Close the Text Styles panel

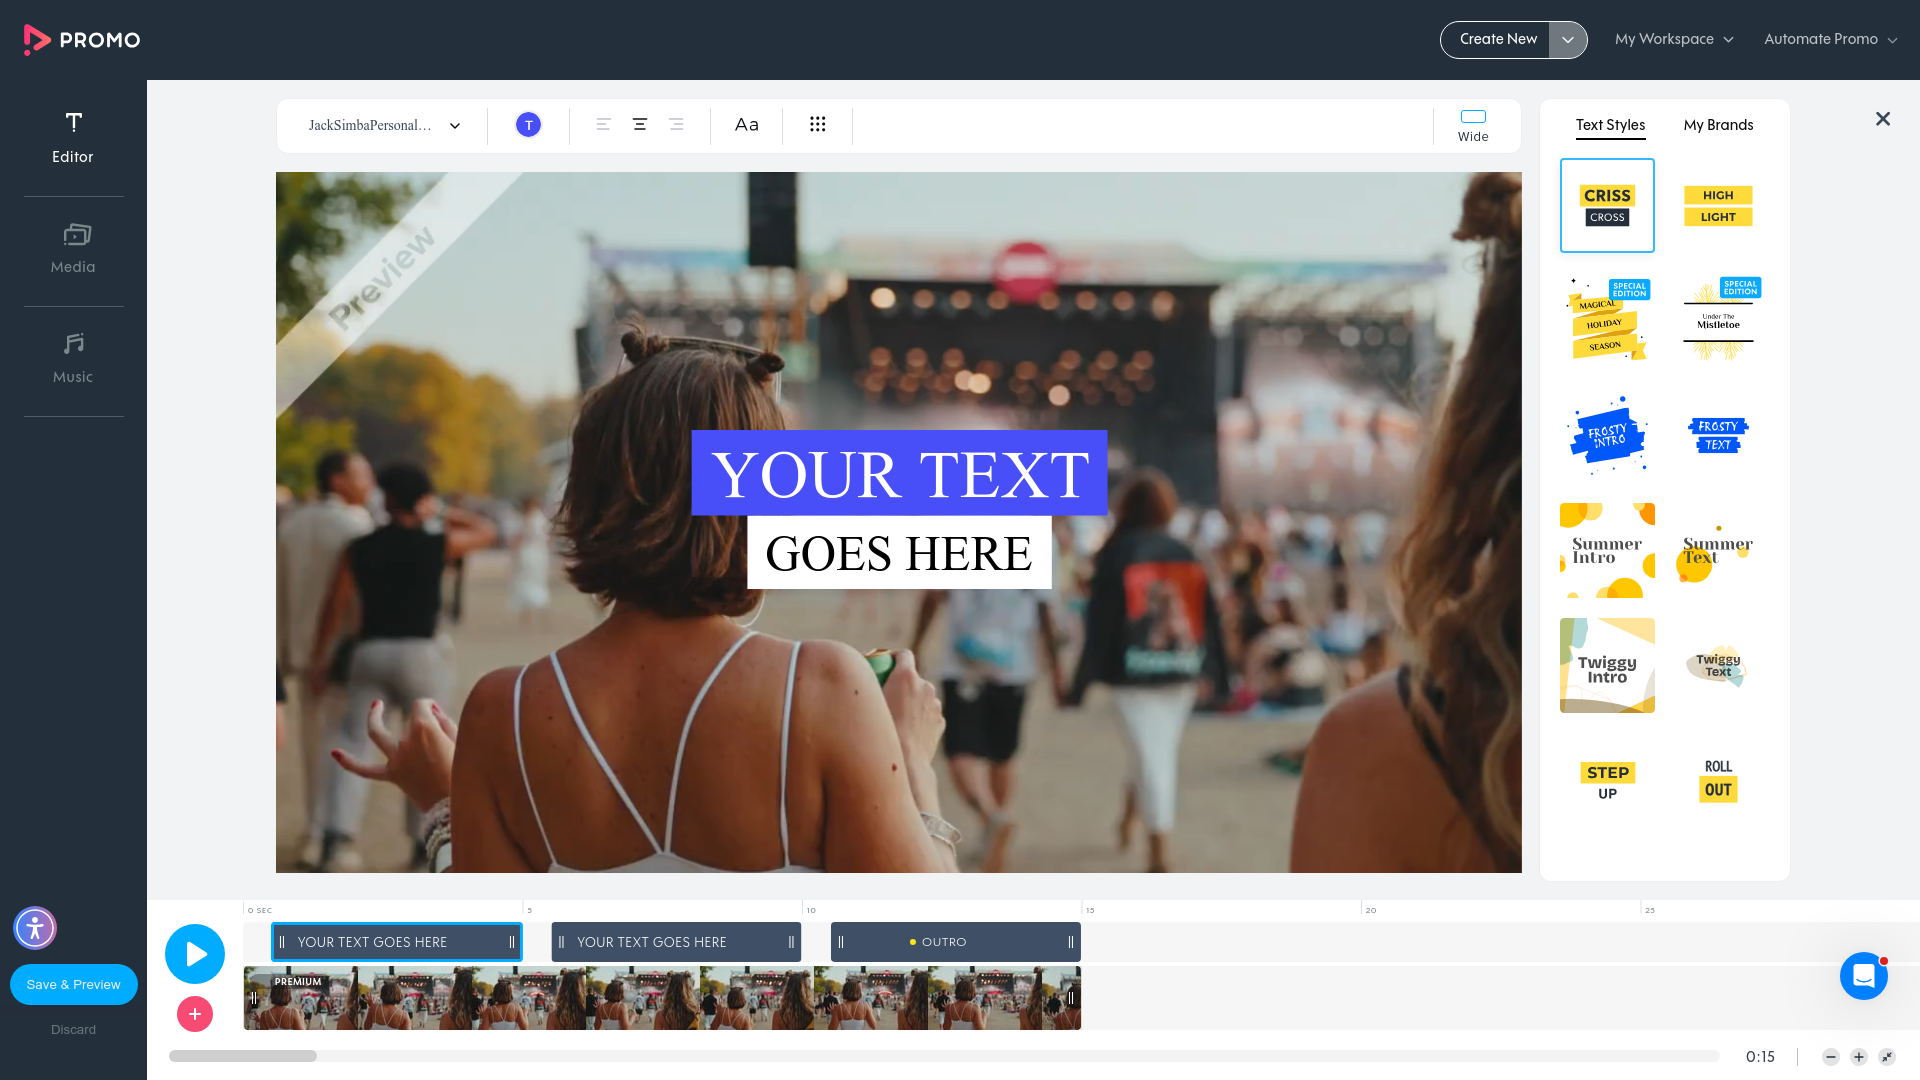click(x=1883, y=119)
